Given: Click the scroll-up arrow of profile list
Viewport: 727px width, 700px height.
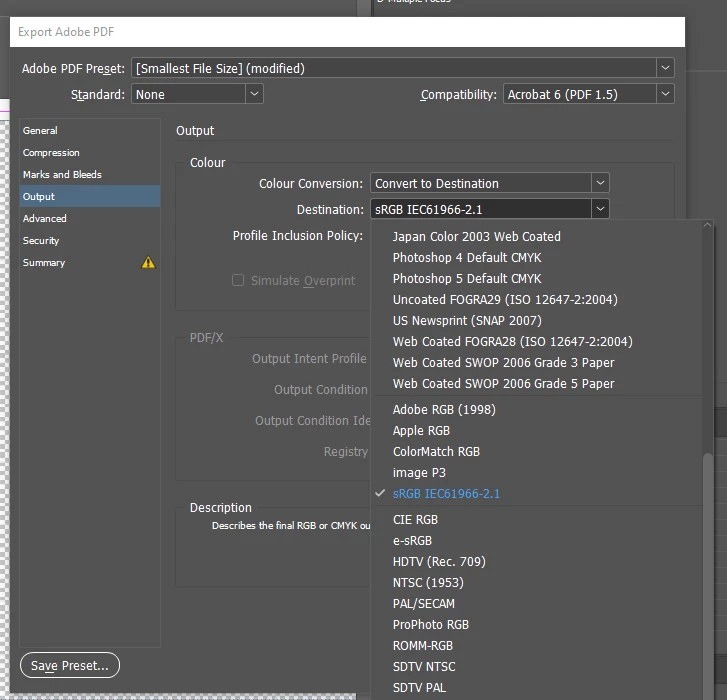Looking at the screenshot, I should (707, 225).
